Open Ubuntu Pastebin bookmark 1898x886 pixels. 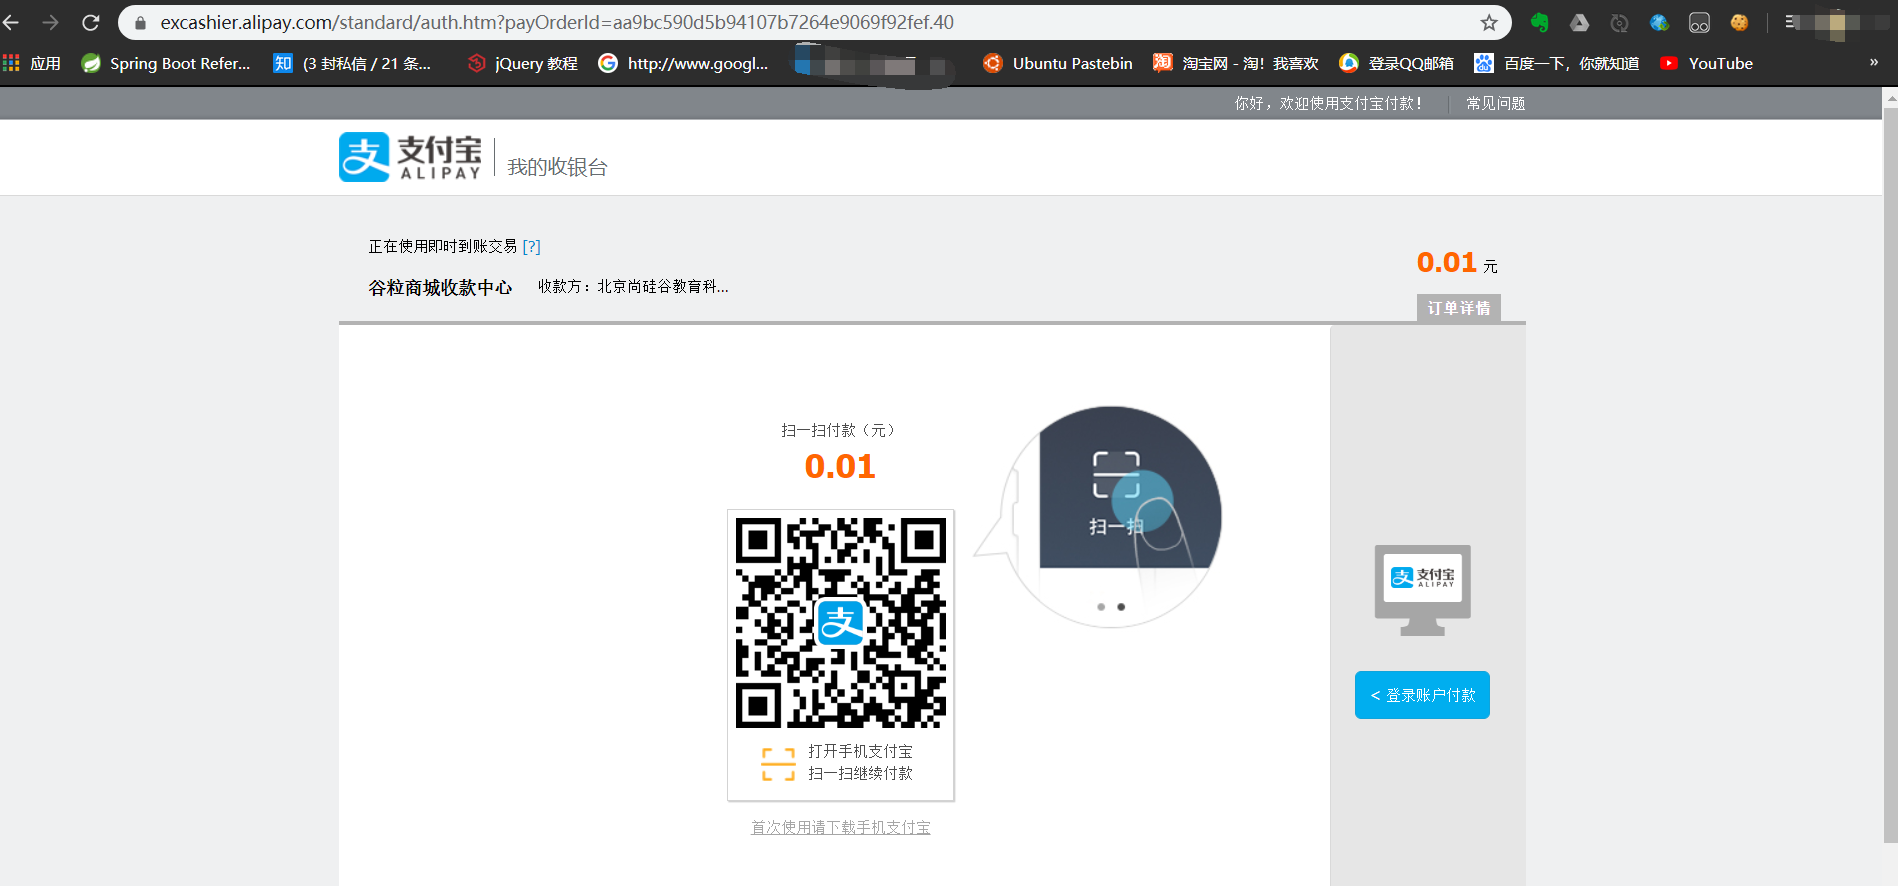tap(1058, 63)
